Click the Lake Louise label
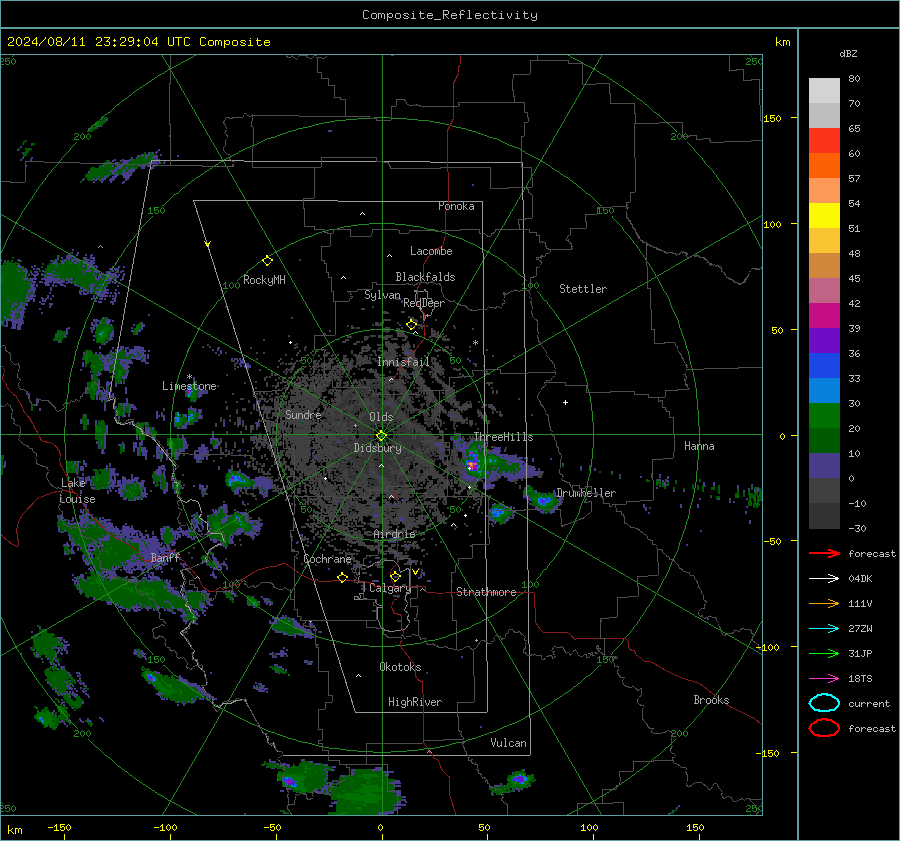The image size is (900, 841). (x=77, y=491)
